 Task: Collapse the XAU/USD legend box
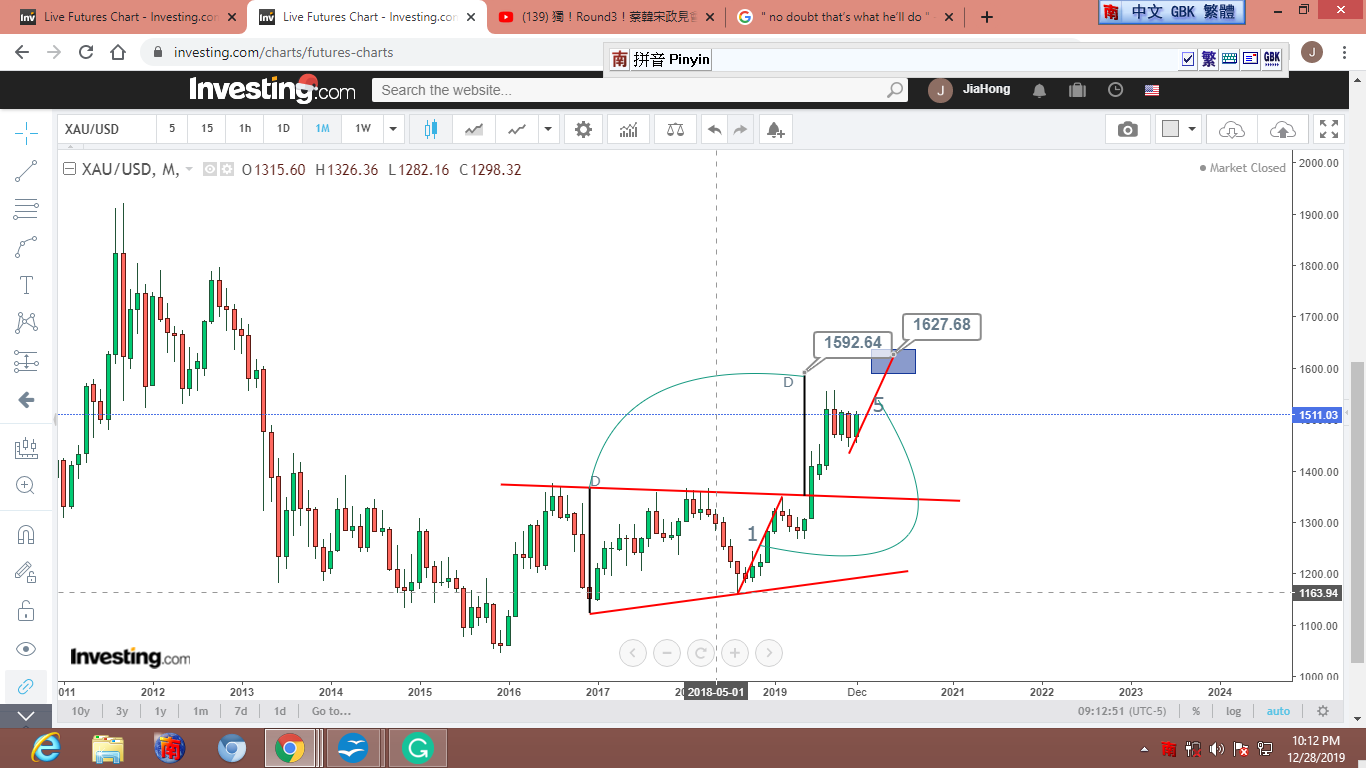tap(69, 169)
